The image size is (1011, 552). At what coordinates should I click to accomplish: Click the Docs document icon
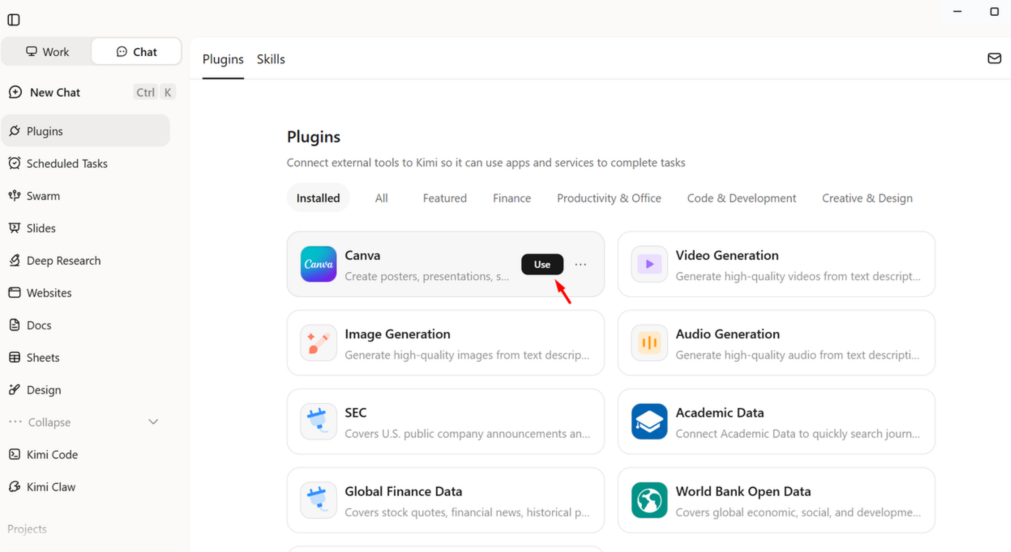click(x=14, y=325)
